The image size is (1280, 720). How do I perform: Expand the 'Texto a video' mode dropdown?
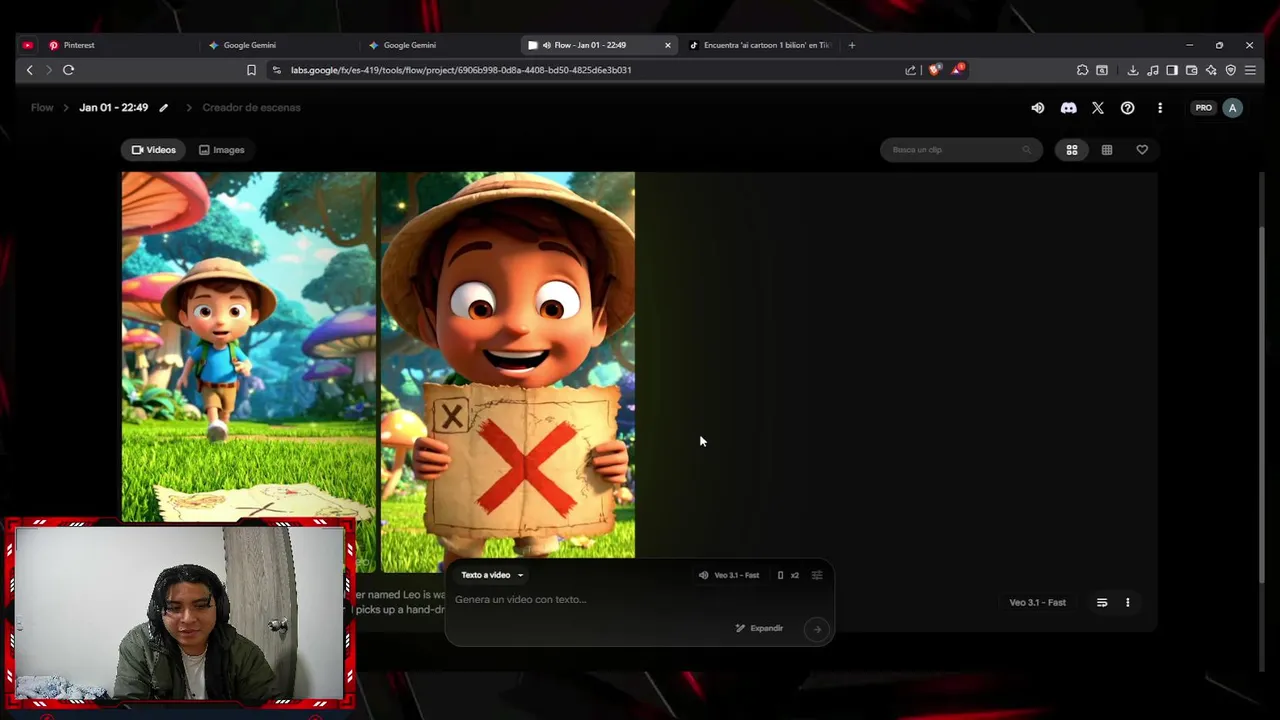click(x=492, y=575)
